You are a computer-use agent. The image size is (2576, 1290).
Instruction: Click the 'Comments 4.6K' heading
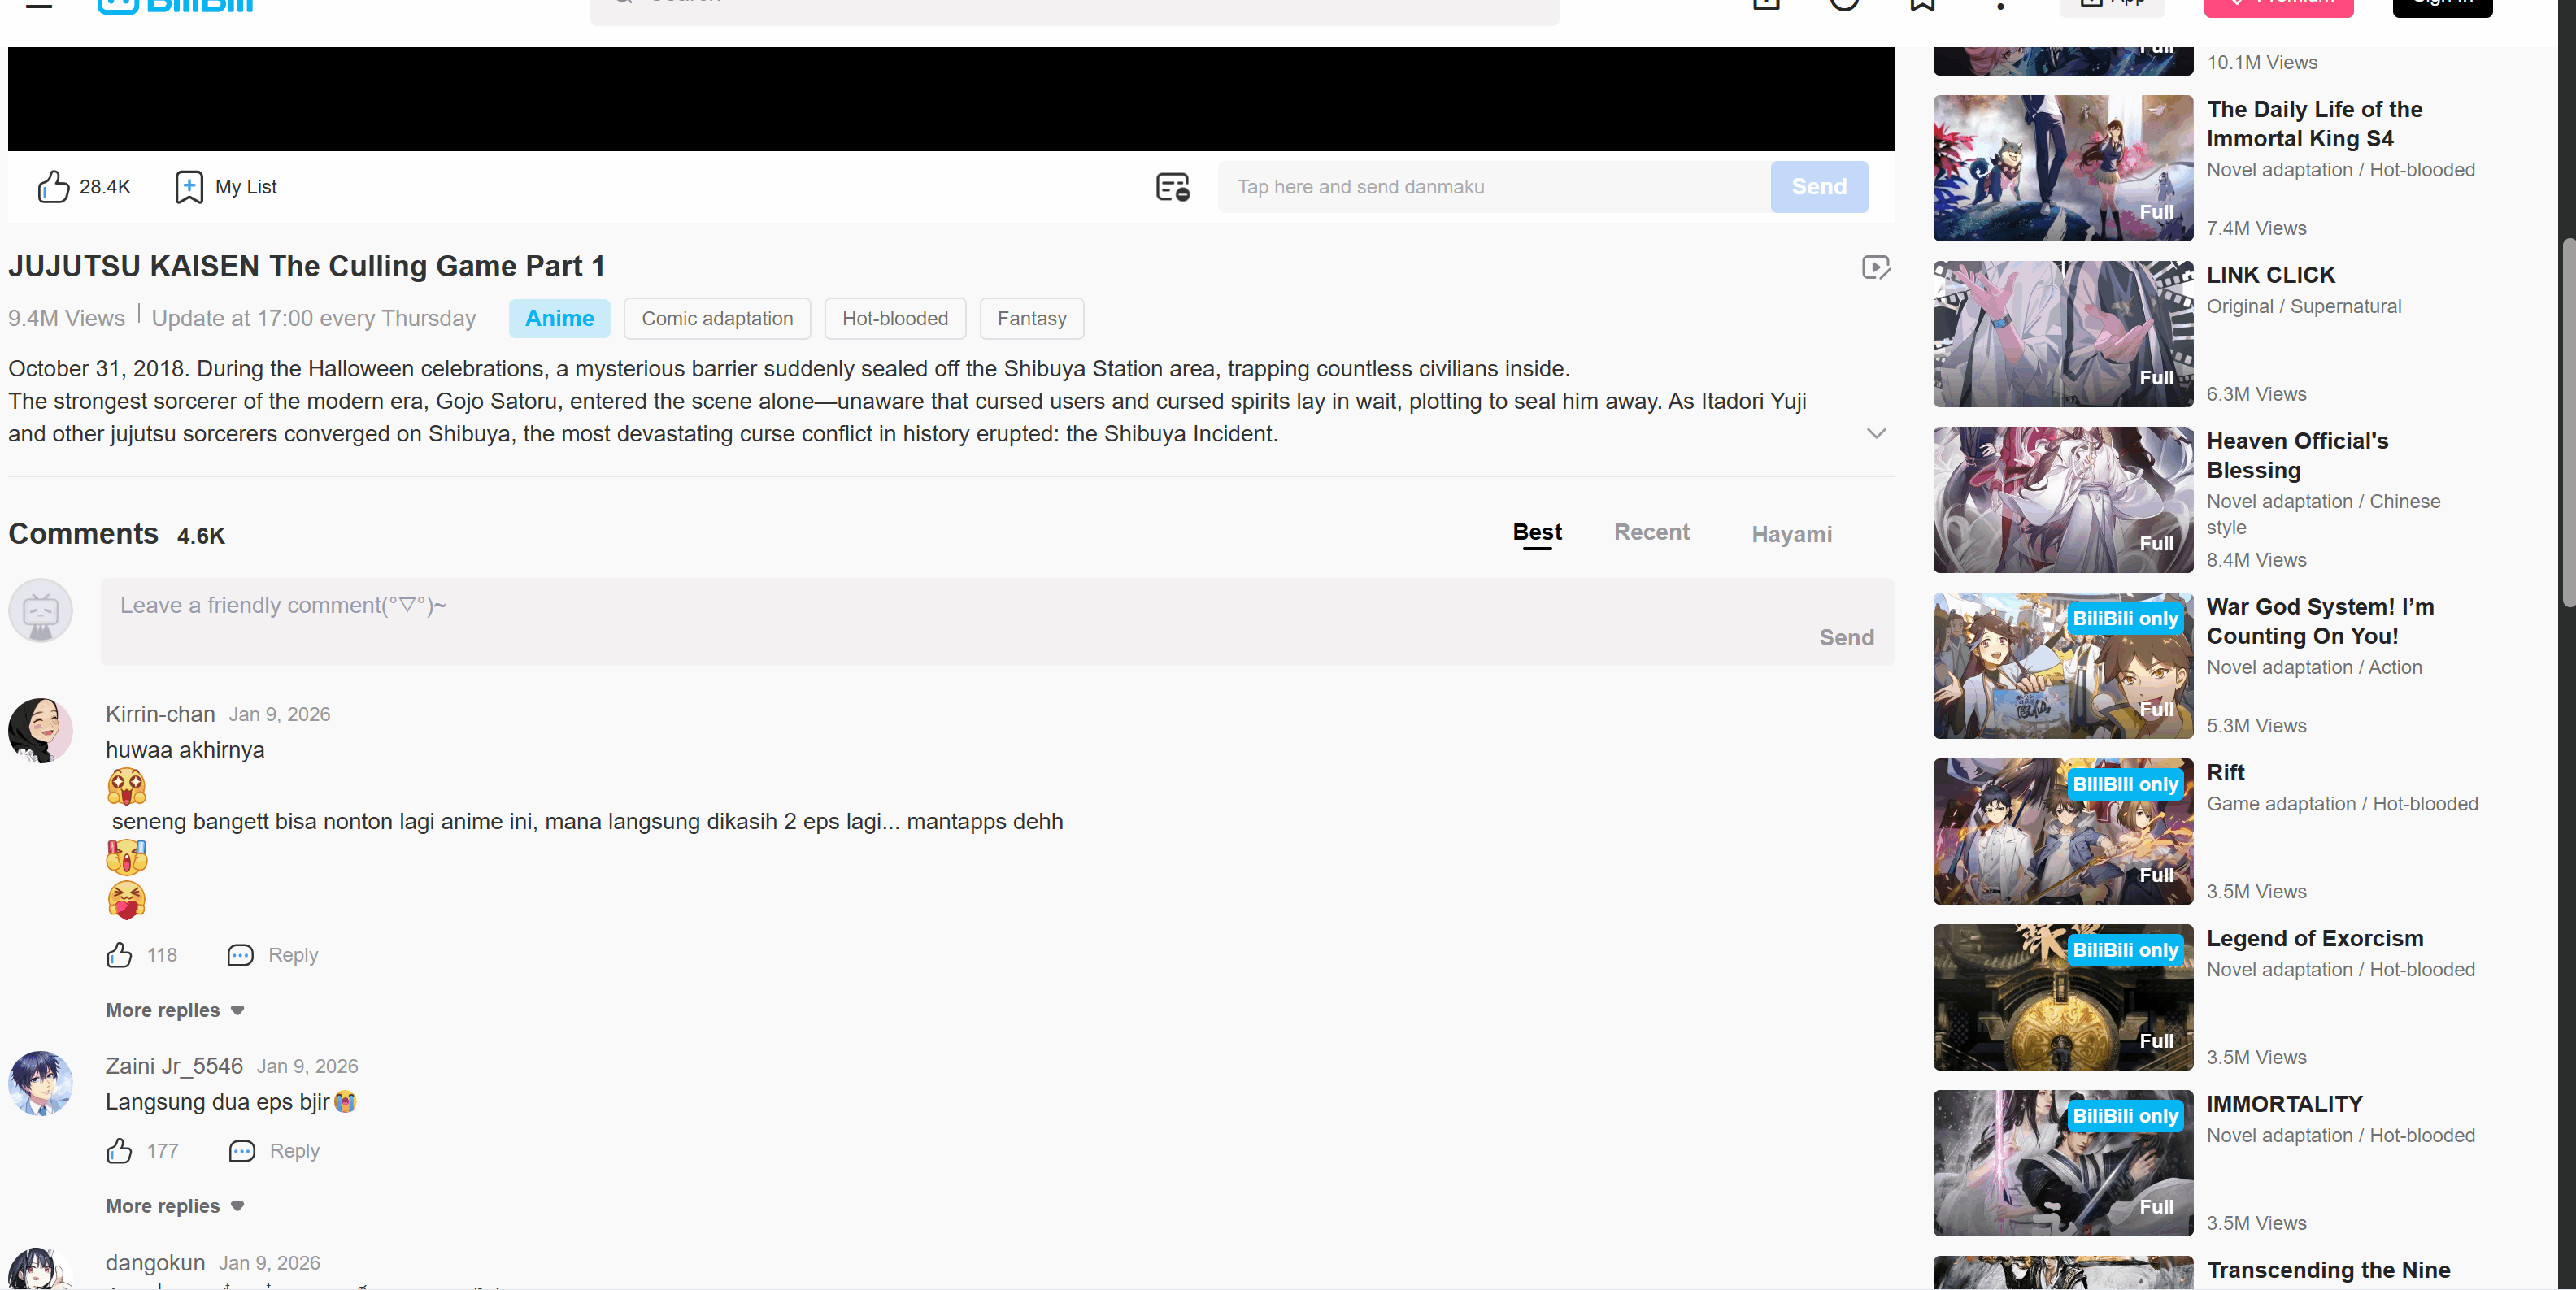[116, 534]
